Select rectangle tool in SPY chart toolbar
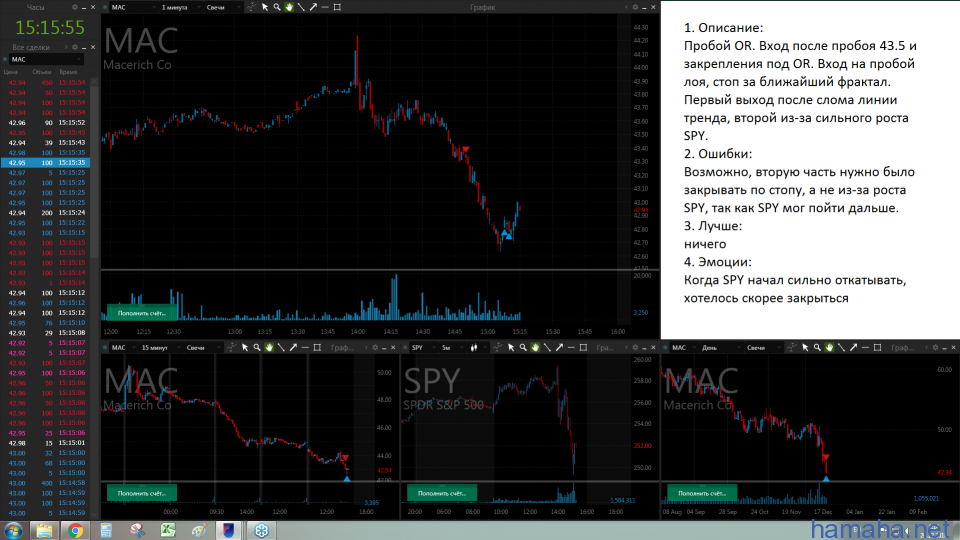 click(x=583, y=348)
